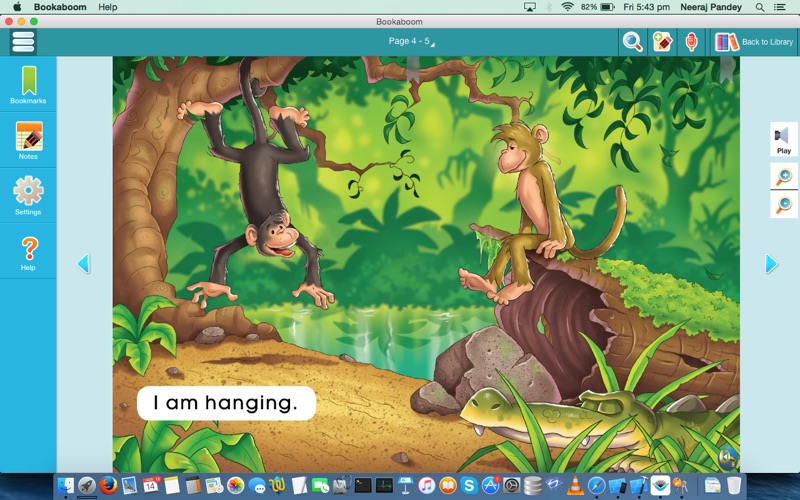Viewport: 800px width, 500px height.
Task: Open the Settings gear in the sidebar
Action: click(28, 195)
